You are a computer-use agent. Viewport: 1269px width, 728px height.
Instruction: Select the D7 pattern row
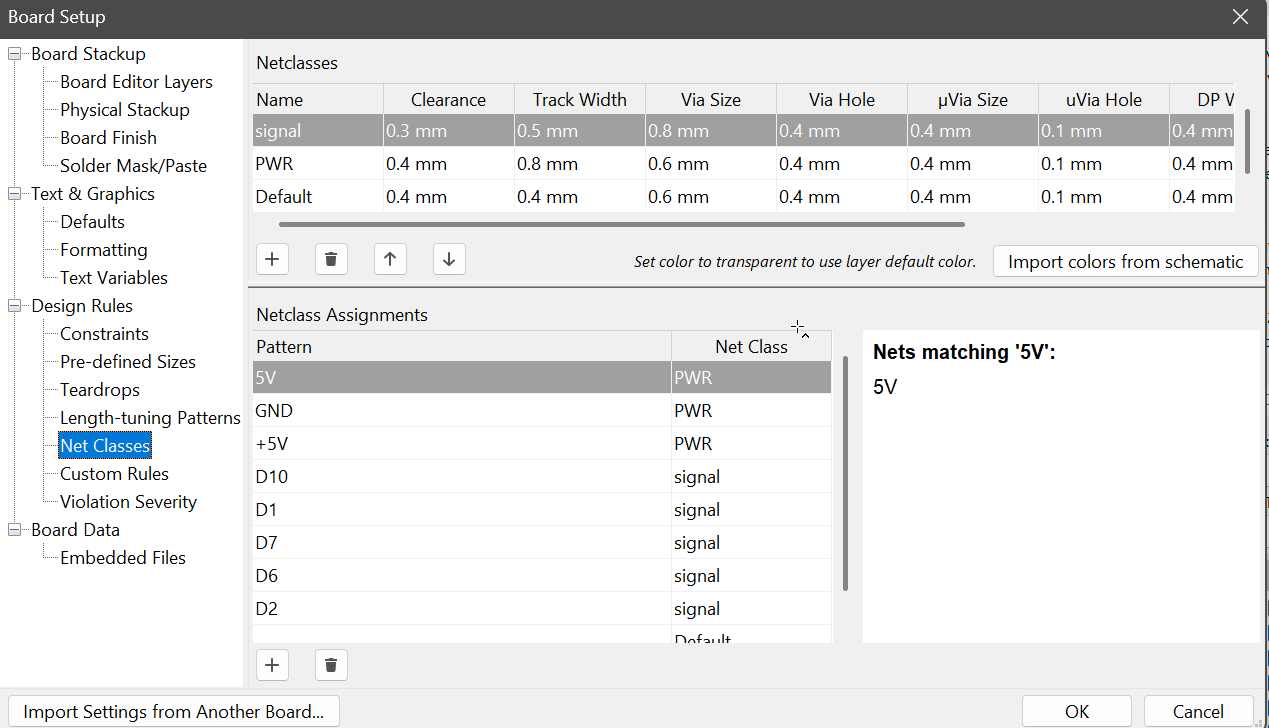[541, 543]
